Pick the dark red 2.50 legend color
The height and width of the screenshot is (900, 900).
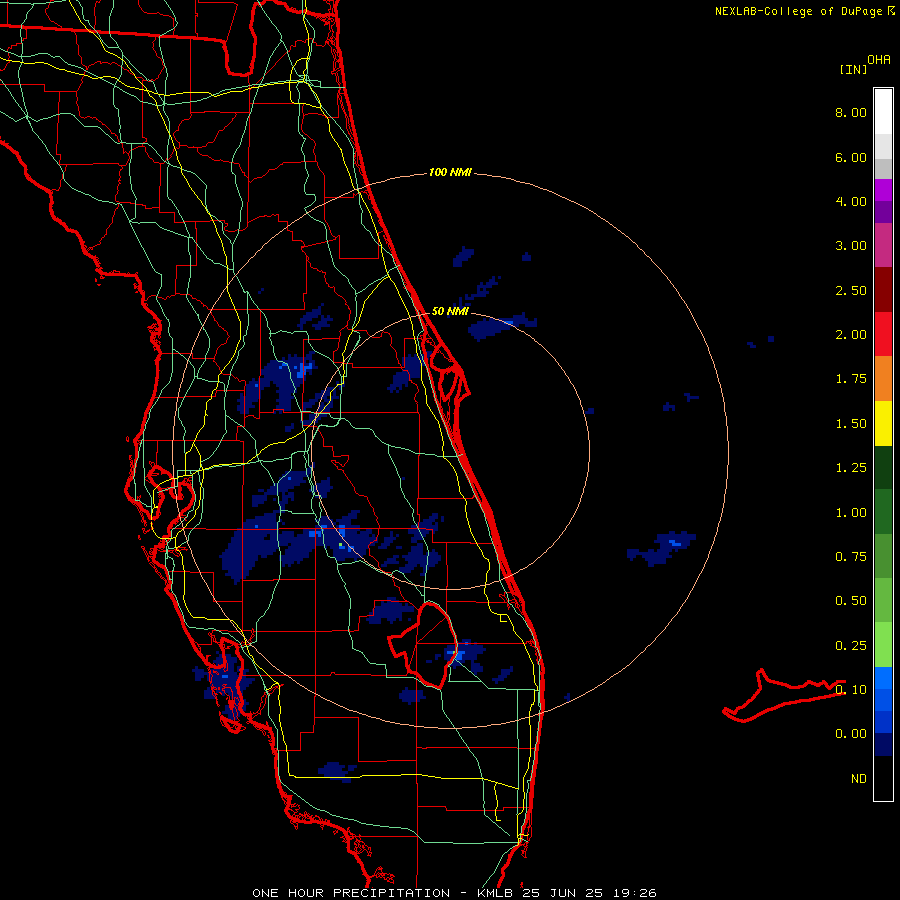click(x=883, y=290)
